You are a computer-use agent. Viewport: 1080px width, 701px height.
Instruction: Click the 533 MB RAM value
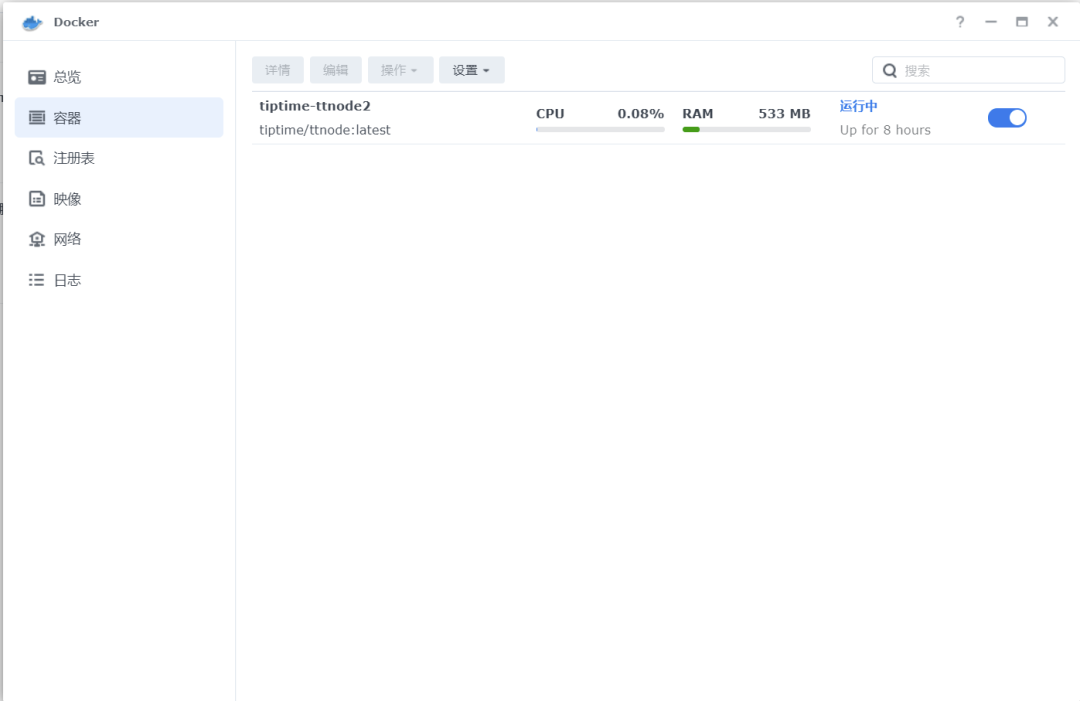(784, 114)
